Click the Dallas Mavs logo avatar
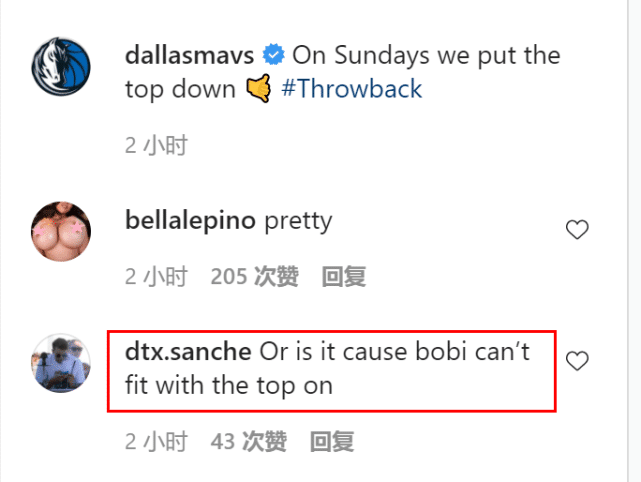 click(62, 68)
